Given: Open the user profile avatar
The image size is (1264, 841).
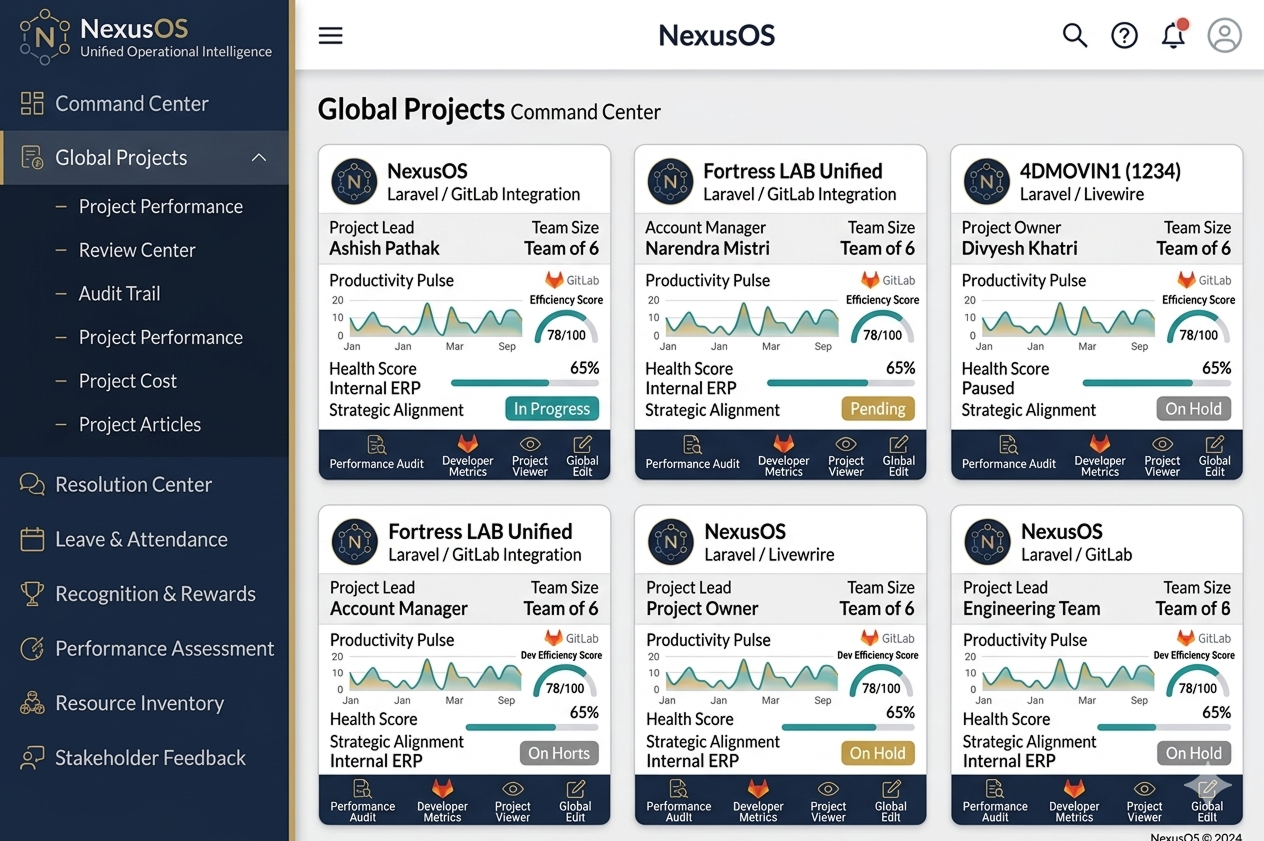Looking at the screenshot, I should click(x=1224, y=36).
